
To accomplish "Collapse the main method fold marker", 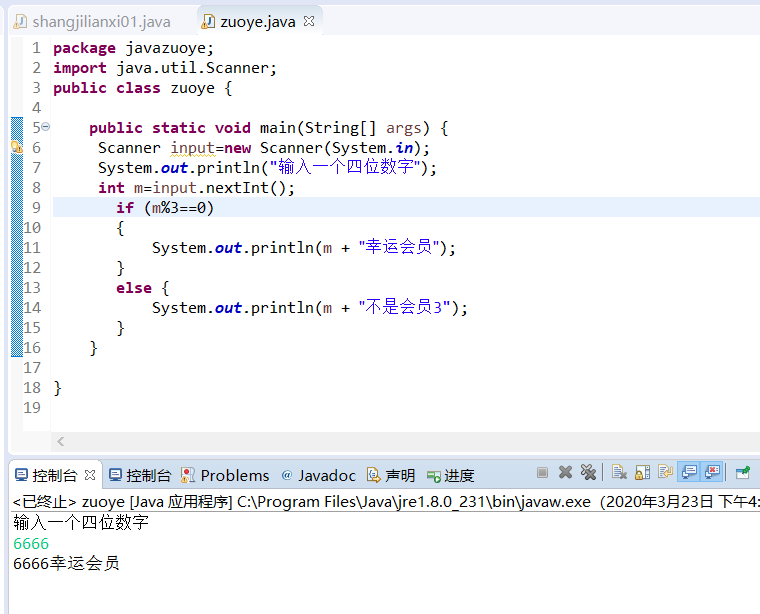I will coord(46,127).
